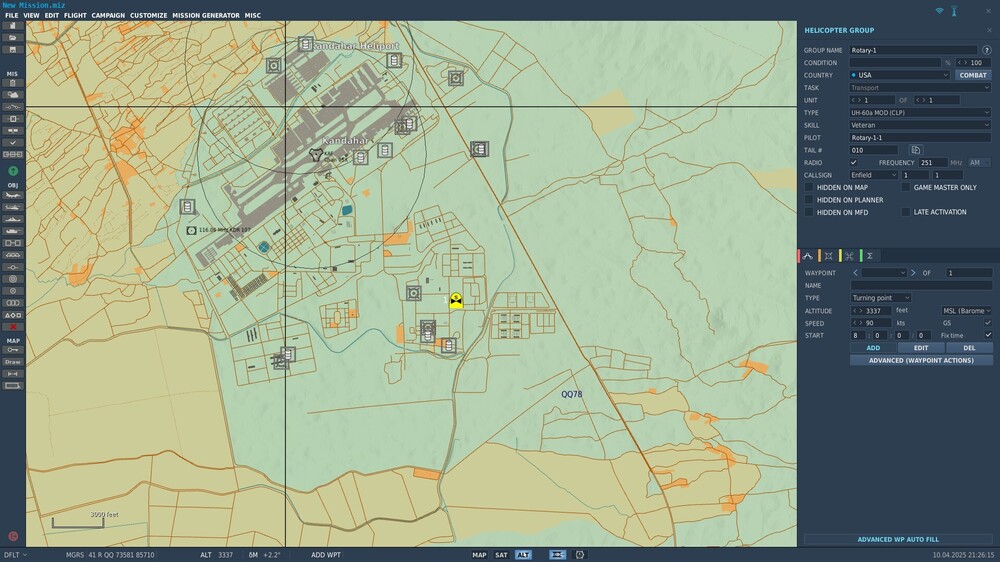The width and height of the screenshot is (1000, 562).
Task: Open the mission checkmark options icon
Action: (12, 142)
